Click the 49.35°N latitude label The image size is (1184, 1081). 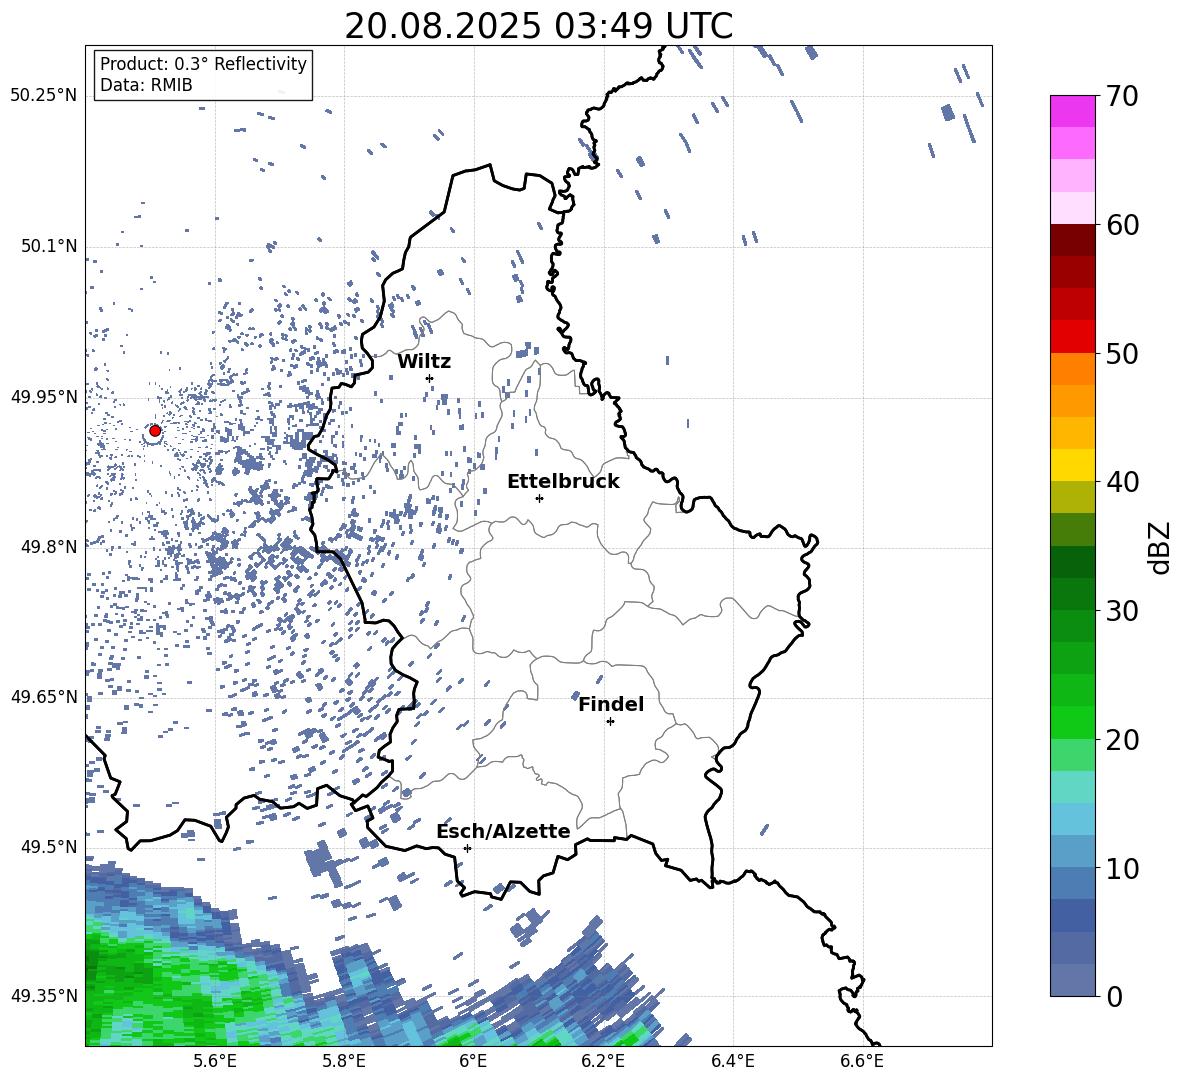pos(44,996)
